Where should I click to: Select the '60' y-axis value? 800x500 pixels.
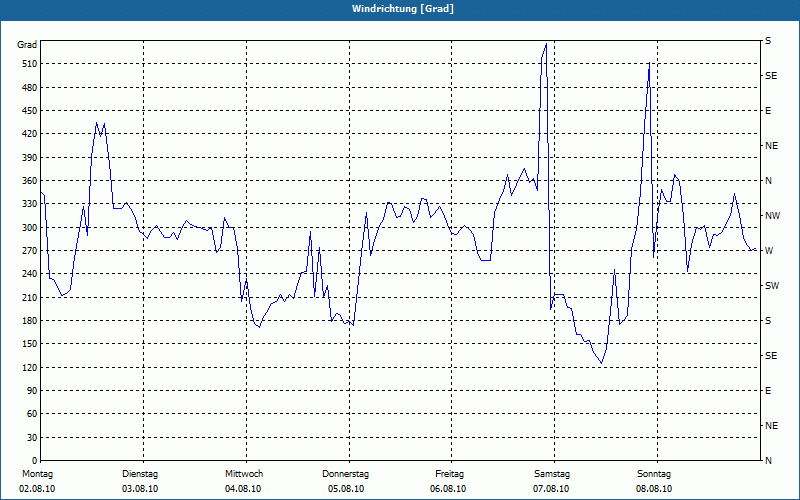point(32,414)
